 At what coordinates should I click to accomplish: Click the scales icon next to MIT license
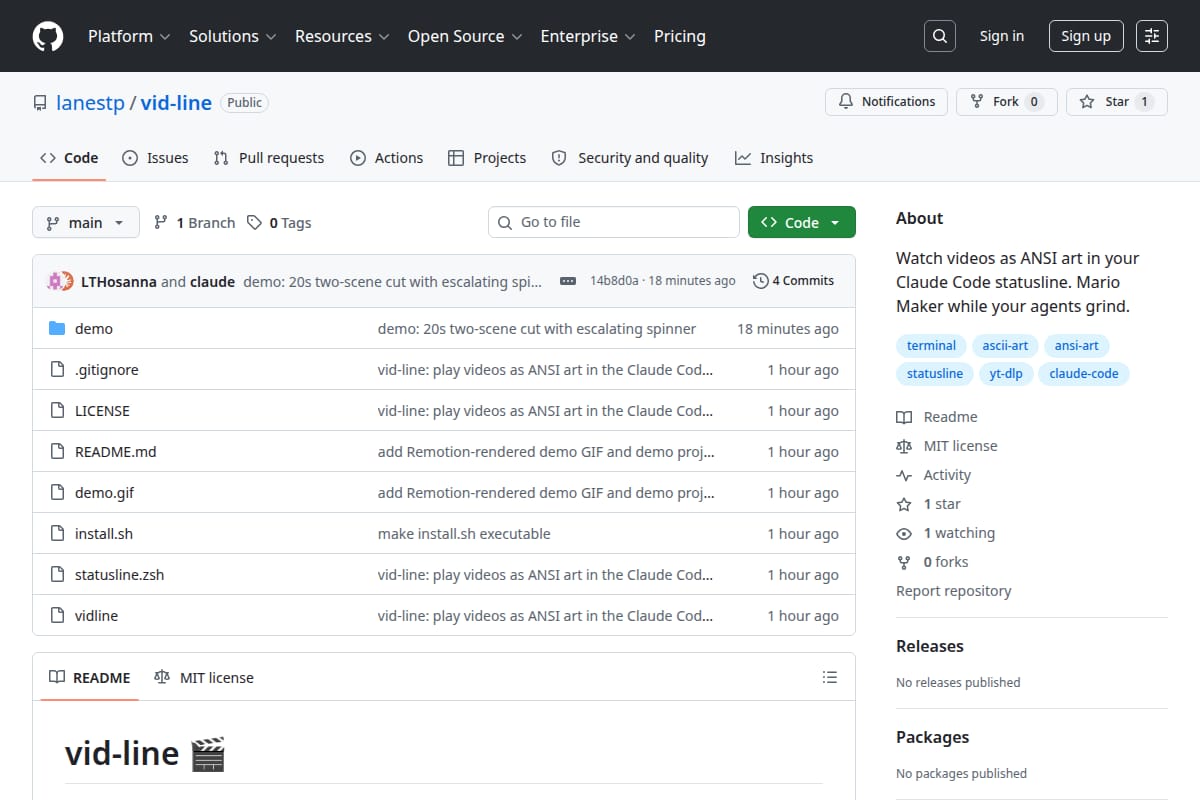pos(904,446)
